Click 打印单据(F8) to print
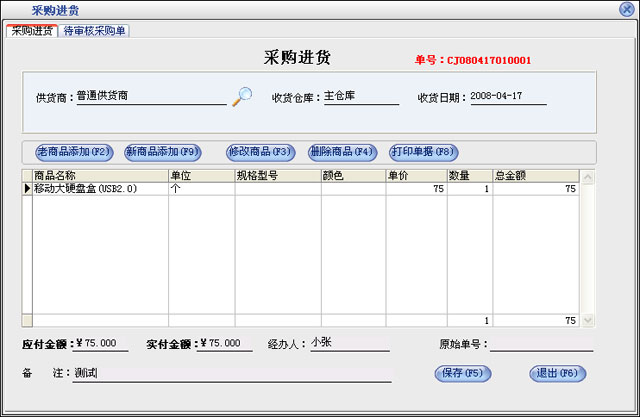Screen dimensions: 640x417 423,152
